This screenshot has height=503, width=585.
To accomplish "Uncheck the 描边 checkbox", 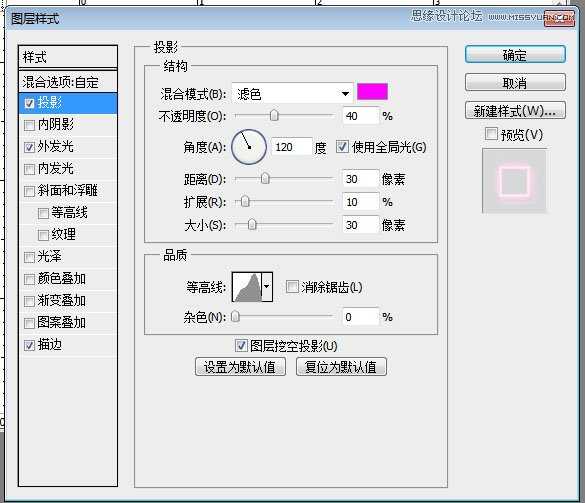I will click(x=29, y=345).
